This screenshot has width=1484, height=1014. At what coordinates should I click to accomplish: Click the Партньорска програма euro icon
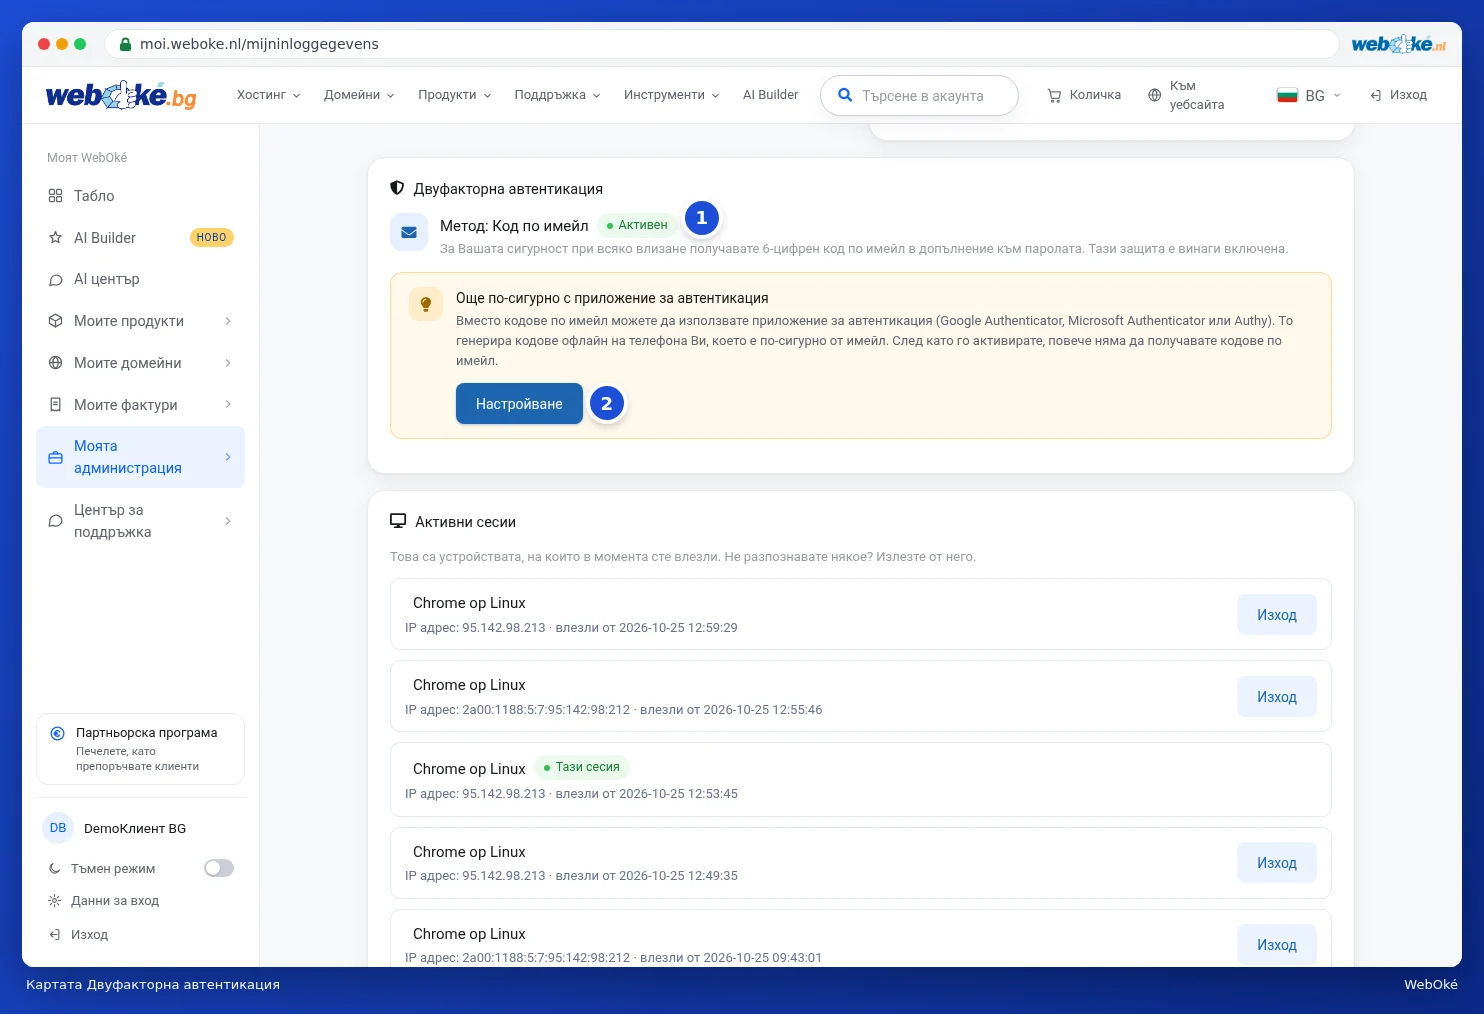pyautogui.click(x=58, y=733)
